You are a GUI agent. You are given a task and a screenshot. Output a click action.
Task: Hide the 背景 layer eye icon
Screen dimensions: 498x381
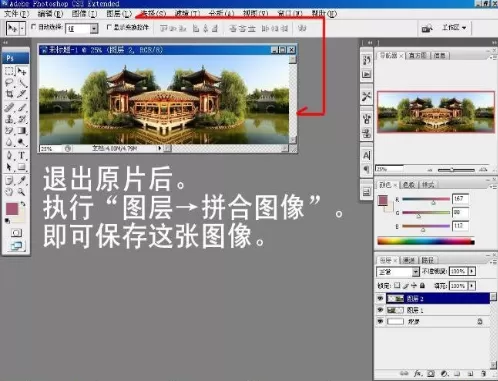[380, 321]
